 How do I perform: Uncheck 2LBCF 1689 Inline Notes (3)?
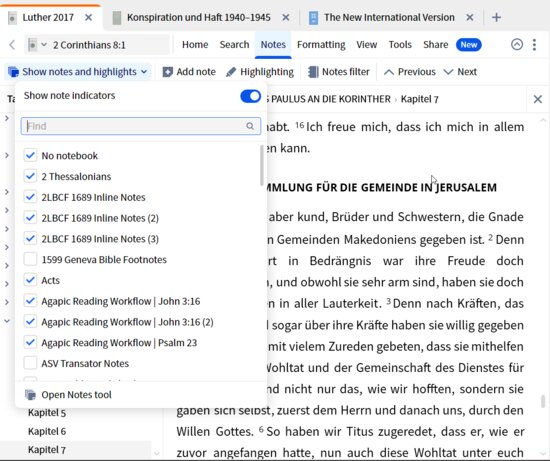[30, 239]
